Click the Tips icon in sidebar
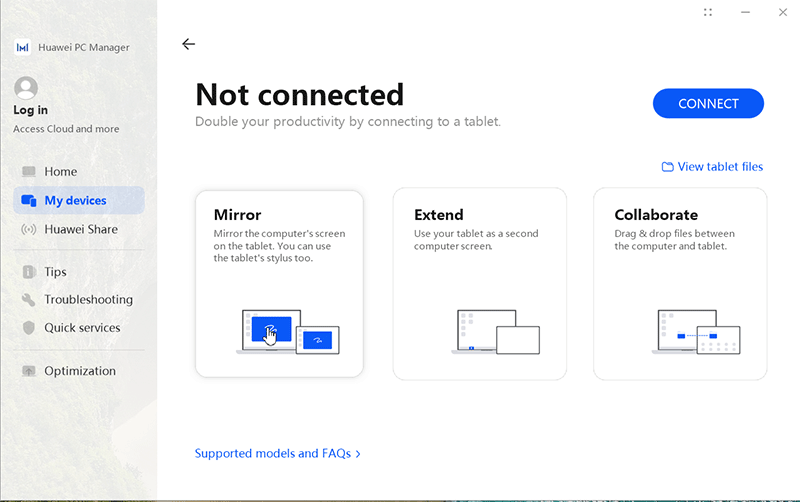This screenshot has width=800, height=502. click(x=28, y=272)
